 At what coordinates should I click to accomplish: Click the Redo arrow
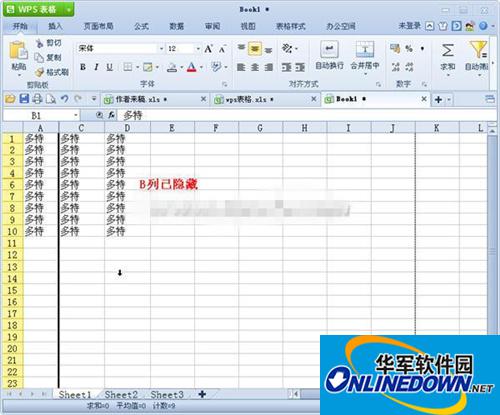(78, 99)
